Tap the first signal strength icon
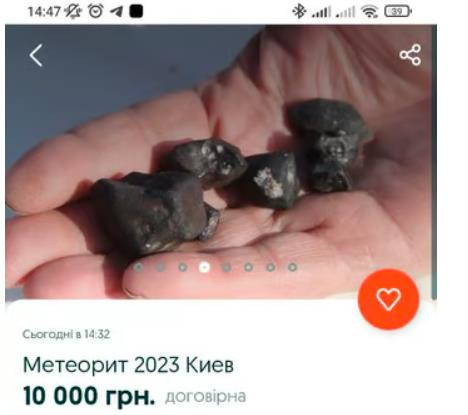 [x=321, y=12]
